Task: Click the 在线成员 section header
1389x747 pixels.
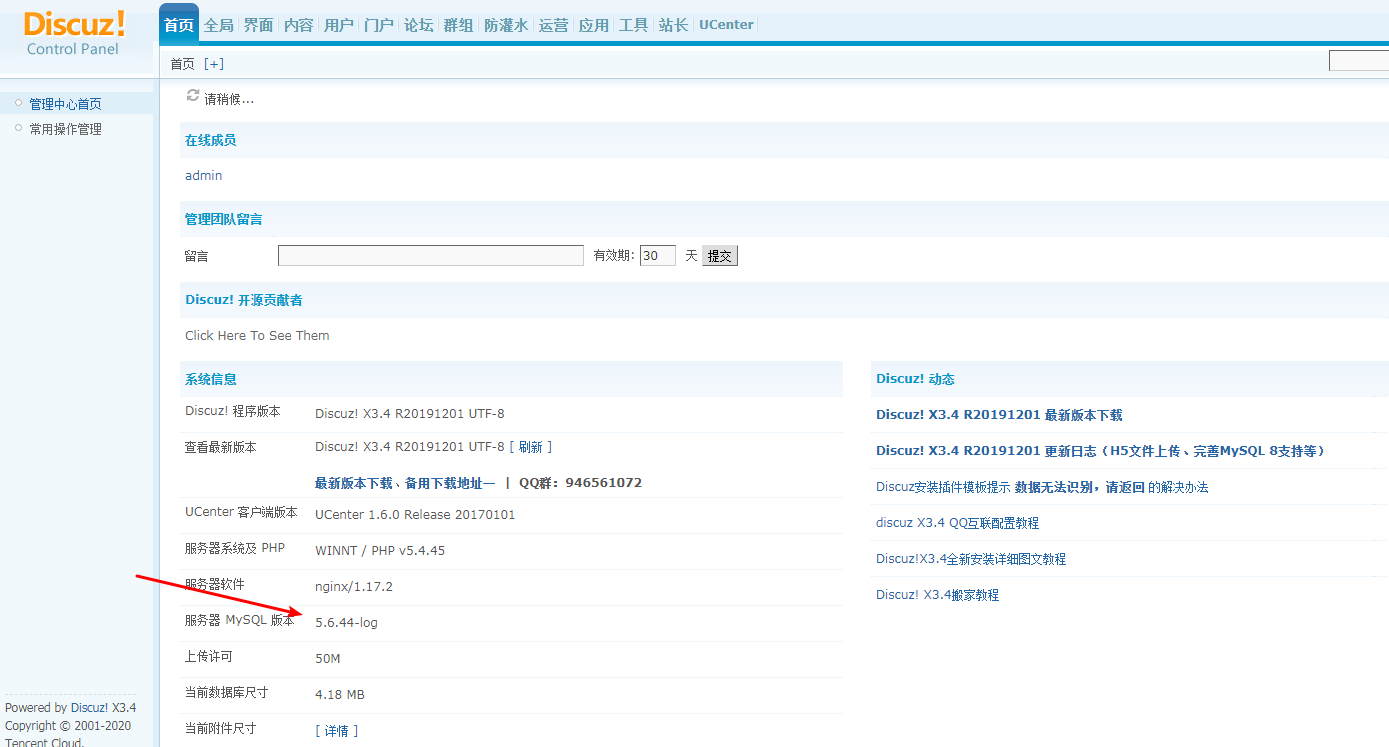Action: [211, 141]
